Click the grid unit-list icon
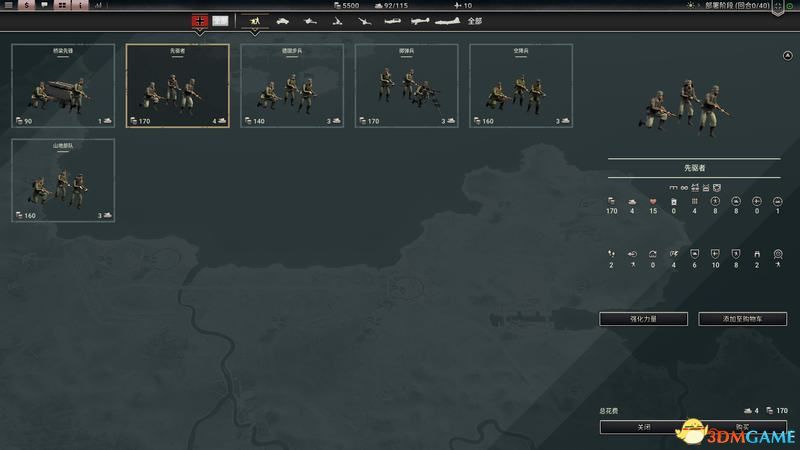 pyautogui.click(x=62, y=5)
